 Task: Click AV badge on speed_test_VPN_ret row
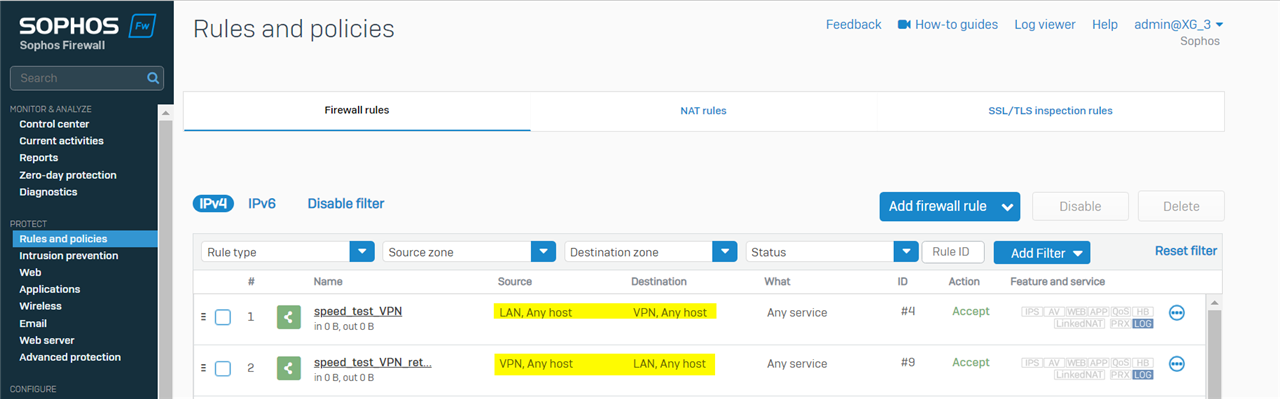[x=1053, y=363]
